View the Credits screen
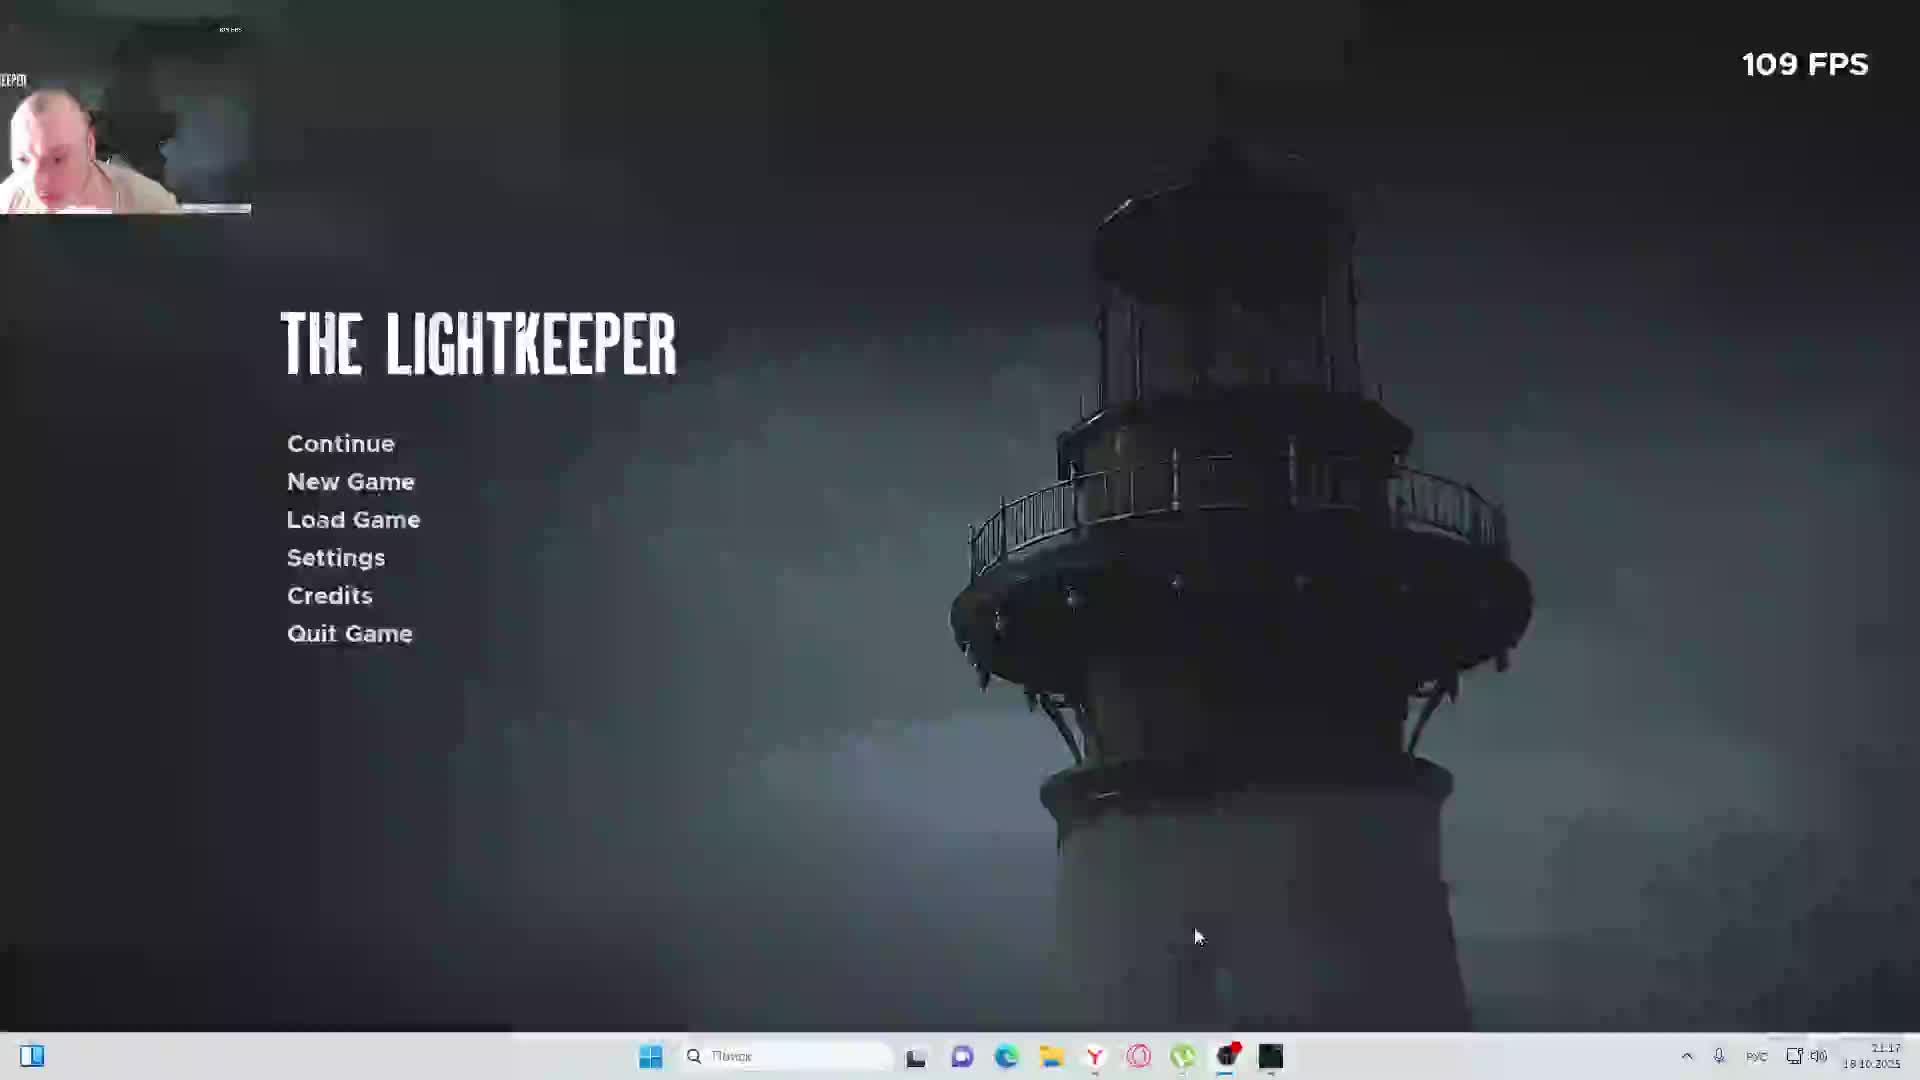 coord(329,596)
